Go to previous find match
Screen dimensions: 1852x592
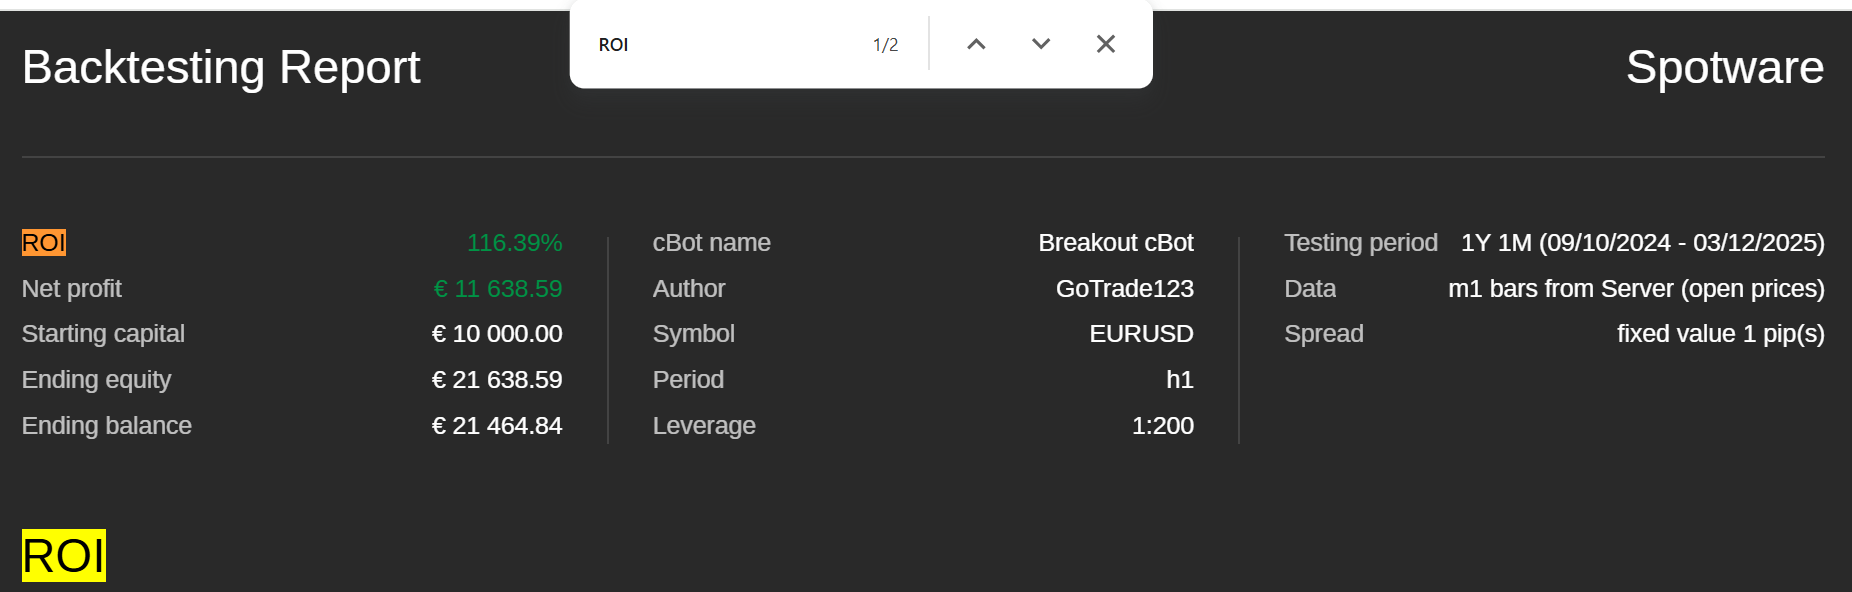click(x=976, y=44)
